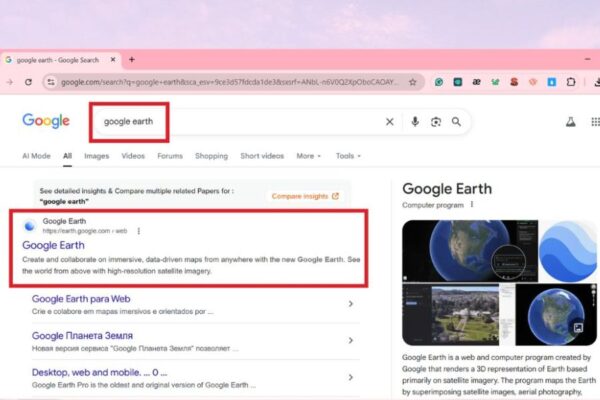Screen dimensions: 600x400
Task: Bookmark this page with star icon
Action: coord(412,82)
